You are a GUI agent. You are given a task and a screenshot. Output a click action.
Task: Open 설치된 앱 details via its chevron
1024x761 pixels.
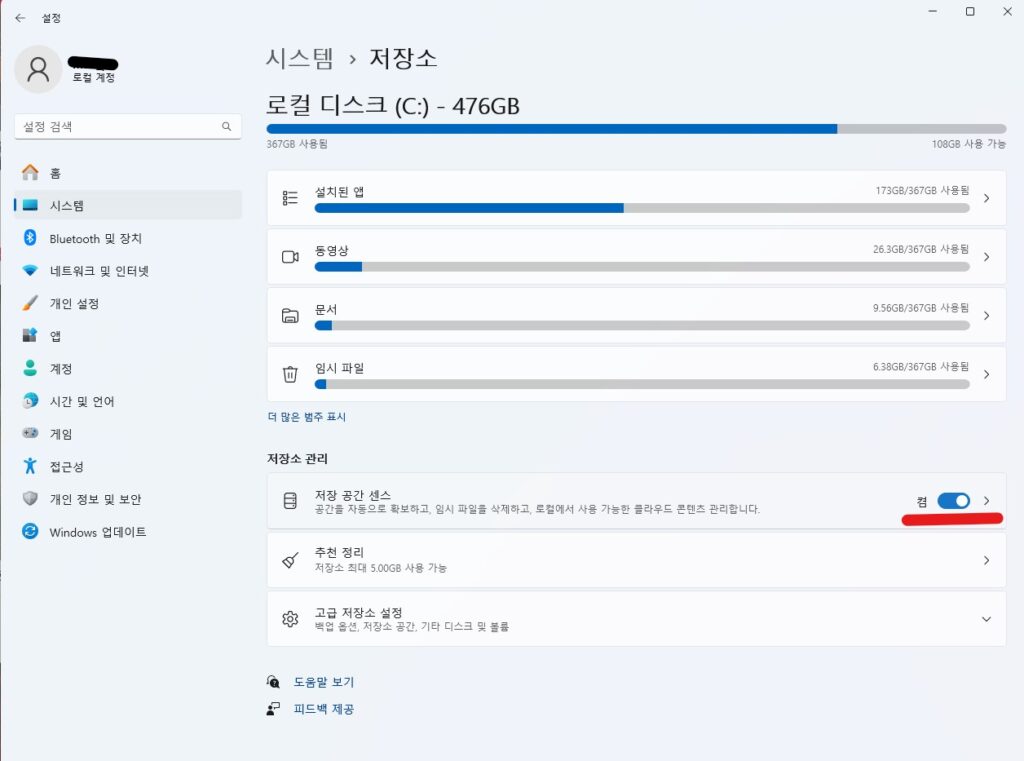[986, 198]
